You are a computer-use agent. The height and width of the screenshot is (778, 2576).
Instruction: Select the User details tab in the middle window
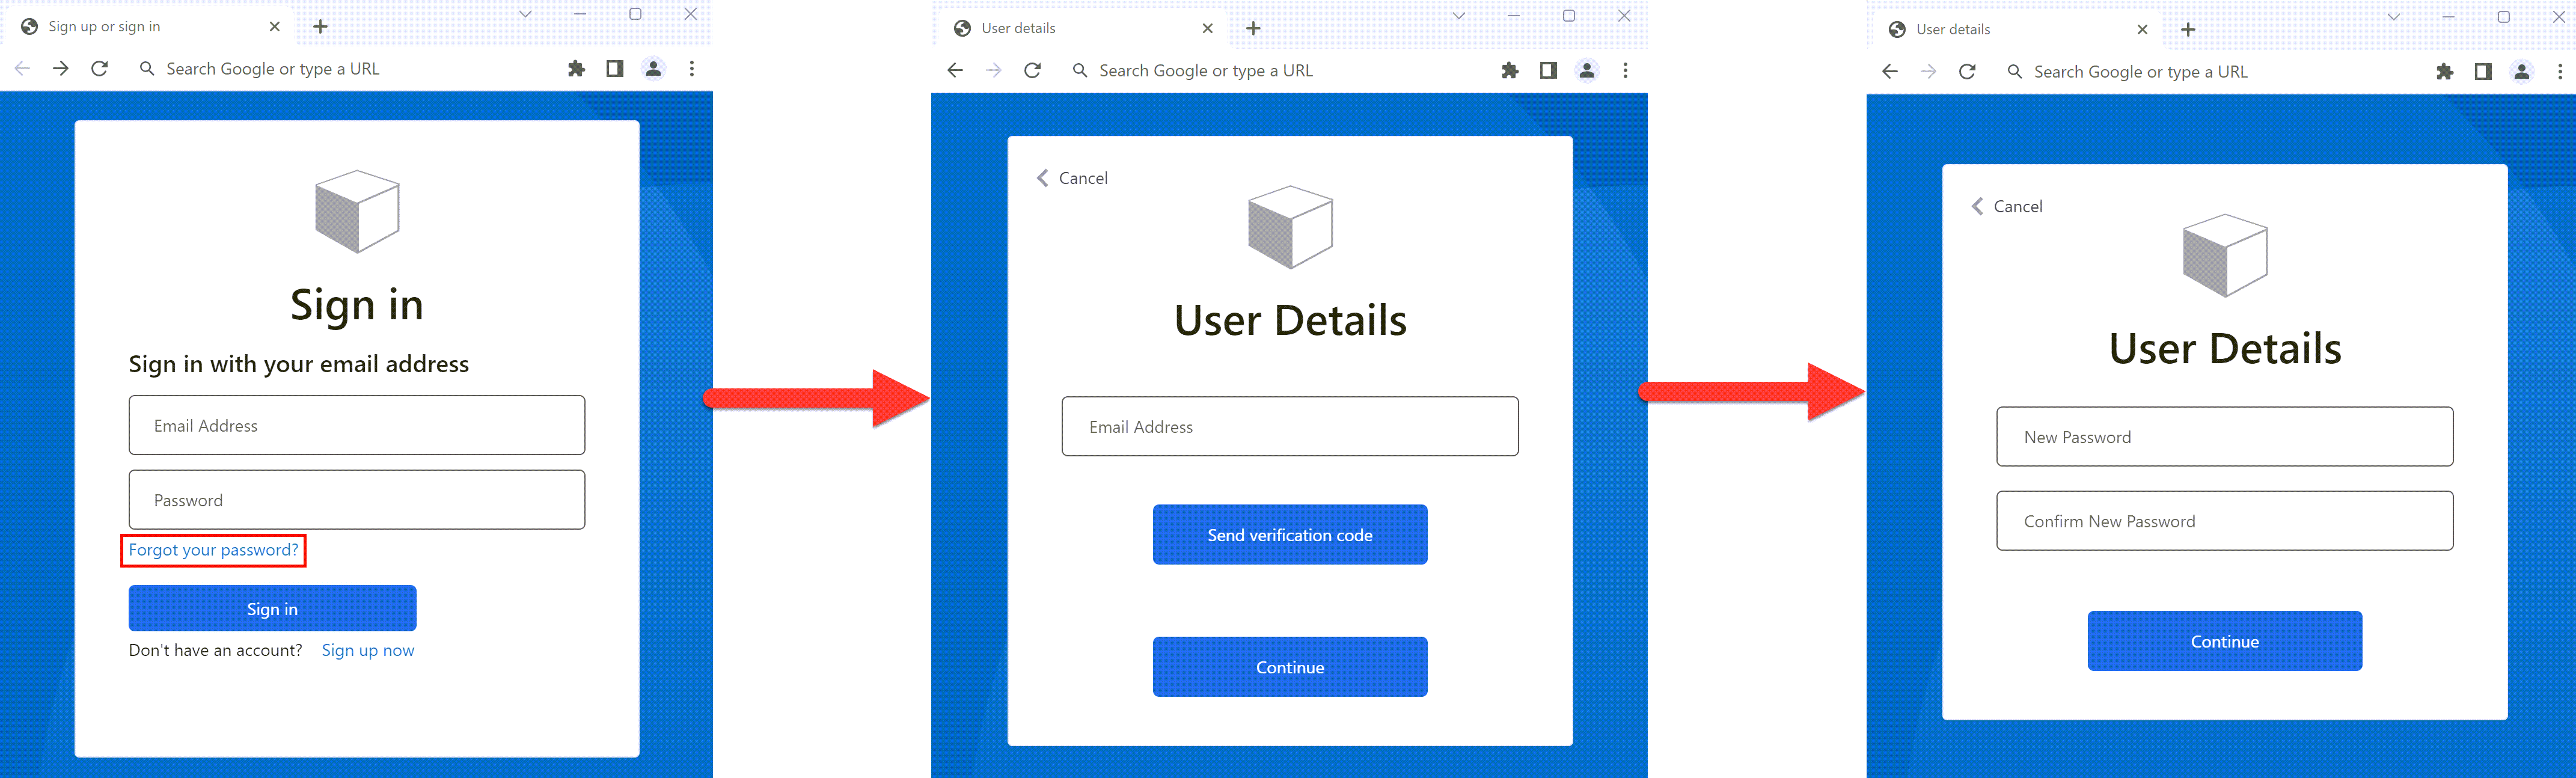(x=1083, y=29)
